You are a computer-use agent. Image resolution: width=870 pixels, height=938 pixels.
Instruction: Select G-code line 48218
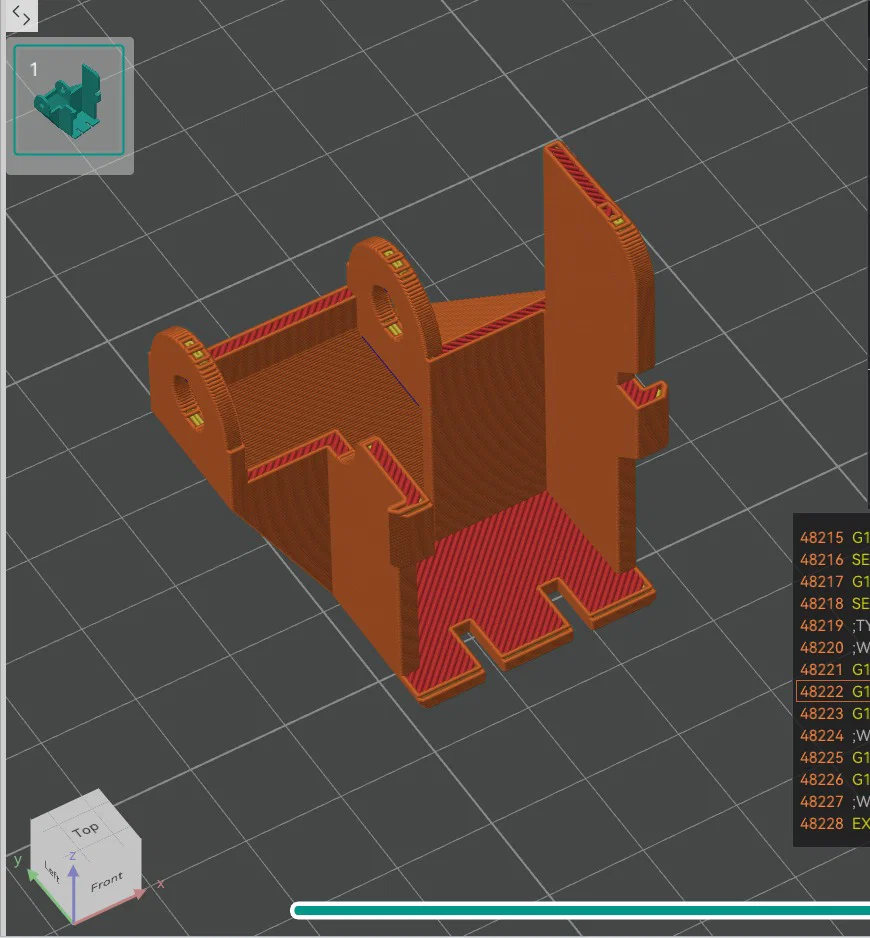click(x=832, y=603)
